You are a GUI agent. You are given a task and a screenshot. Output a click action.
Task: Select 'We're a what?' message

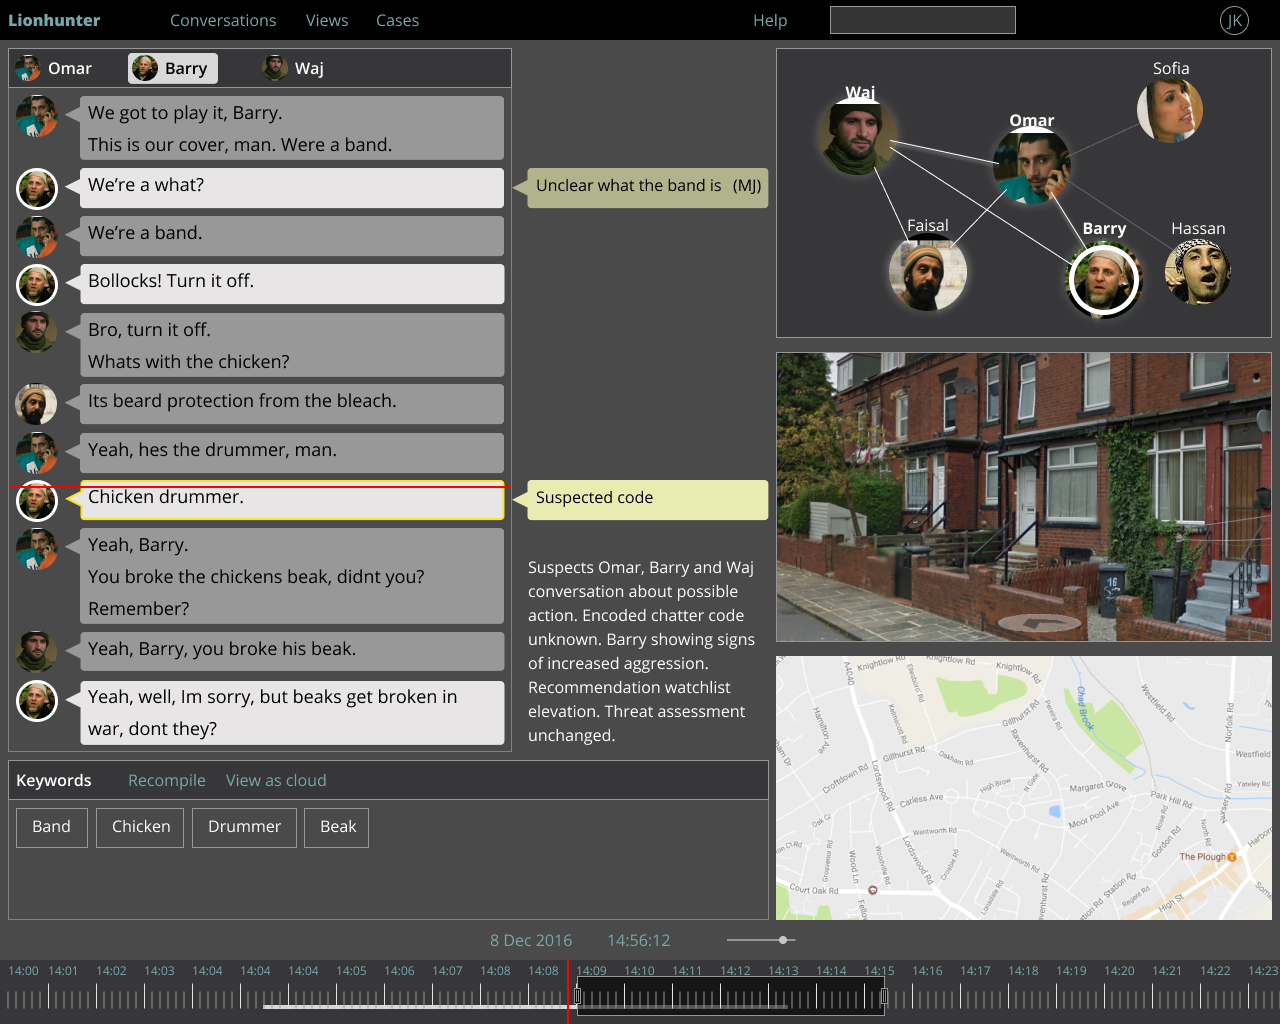292,188
